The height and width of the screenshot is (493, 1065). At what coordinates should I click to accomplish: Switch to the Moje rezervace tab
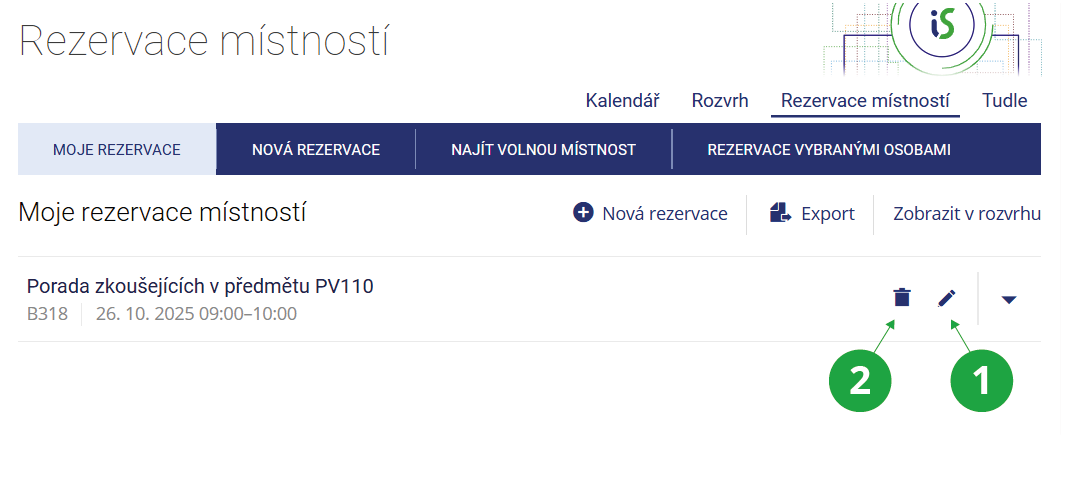pyautogui.click(x=117, y=150)
